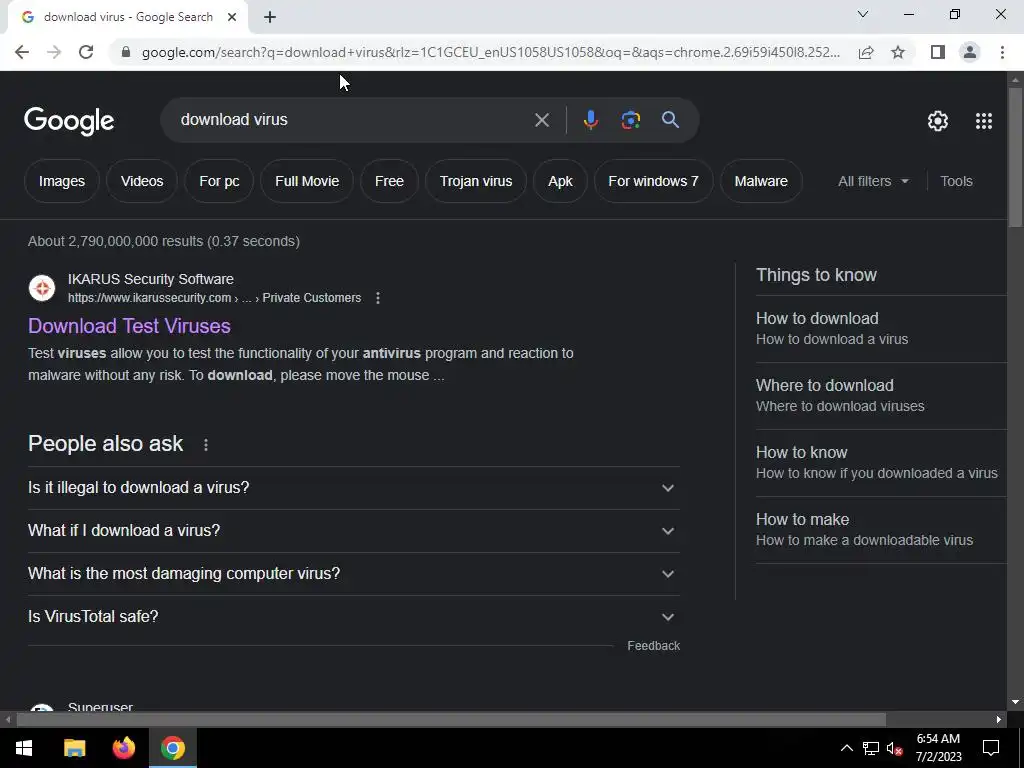This screenshot has width=1024, height=768.
Task: Submit search with magnifier icon
Action: click(670, 120)
